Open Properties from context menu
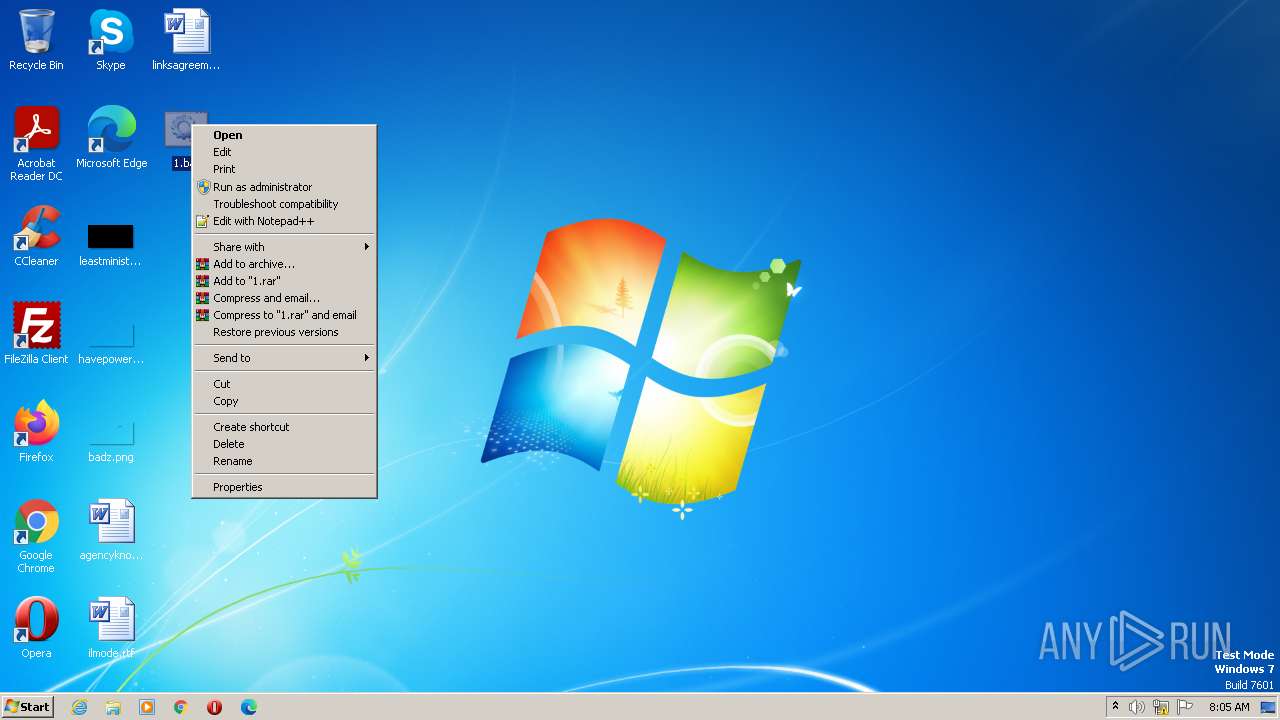 click(x=284, y=487)
